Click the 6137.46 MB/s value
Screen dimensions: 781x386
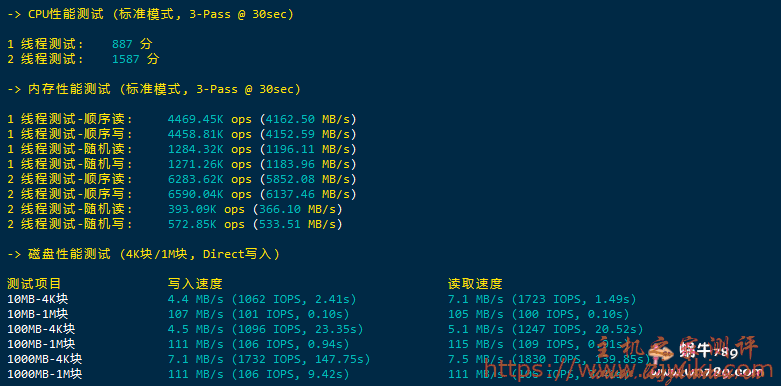[311, 194]
